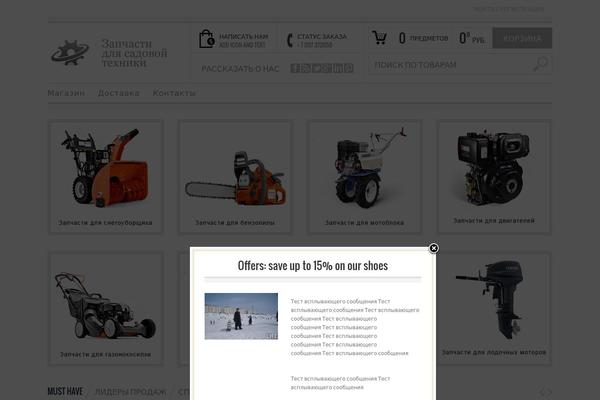Share on LinkedIn icon
Image resolution: width=600 pixels, height=400 pixels.
click(338, 68)
